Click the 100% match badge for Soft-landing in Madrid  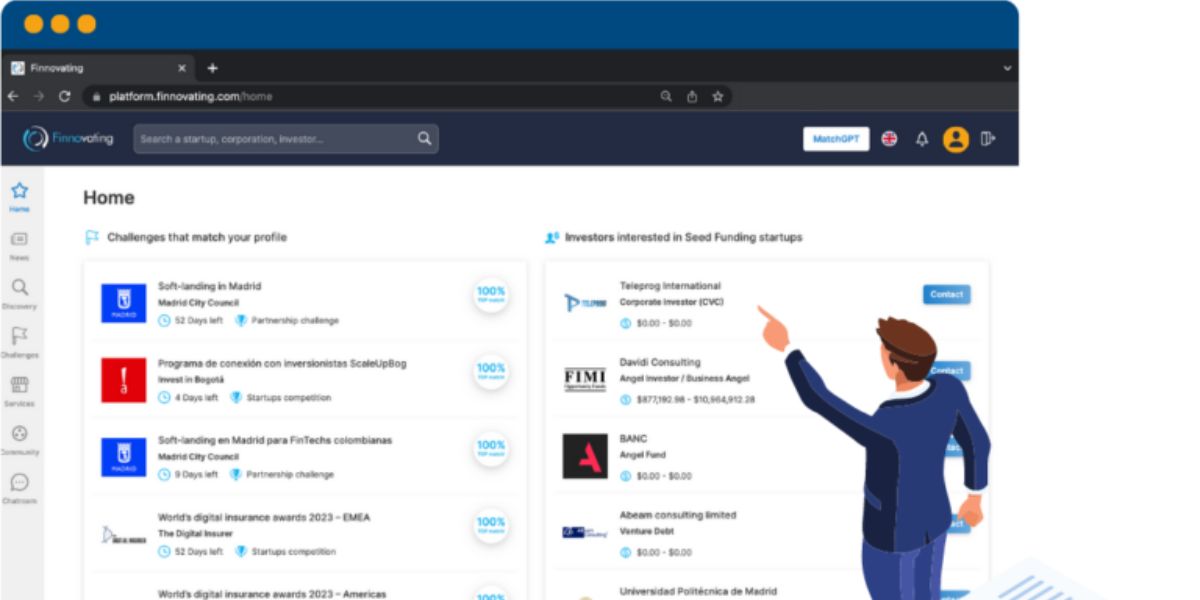tap(490, 295)
